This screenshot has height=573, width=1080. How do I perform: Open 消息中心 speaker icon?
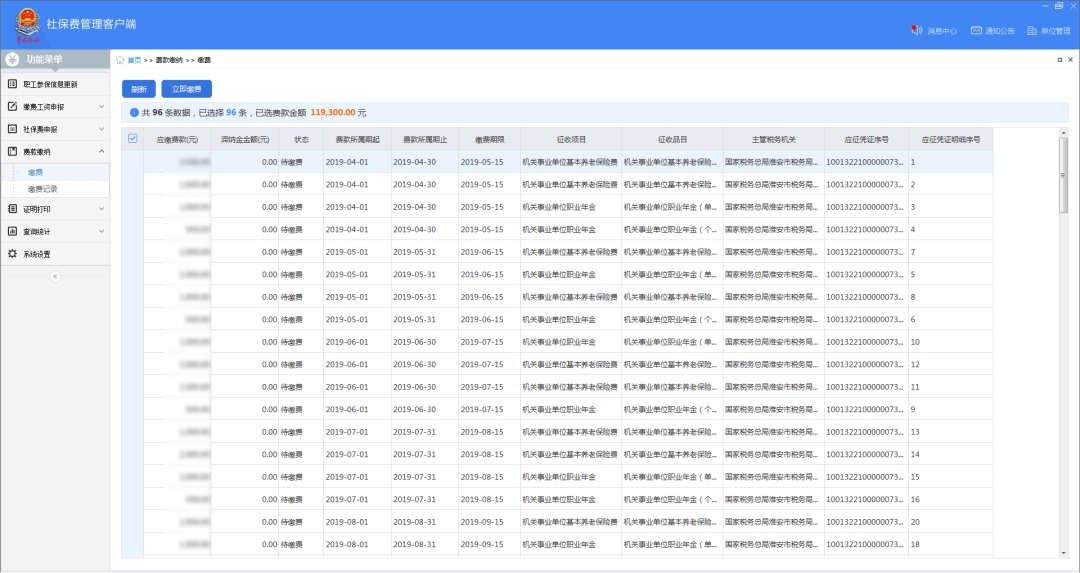916,30
